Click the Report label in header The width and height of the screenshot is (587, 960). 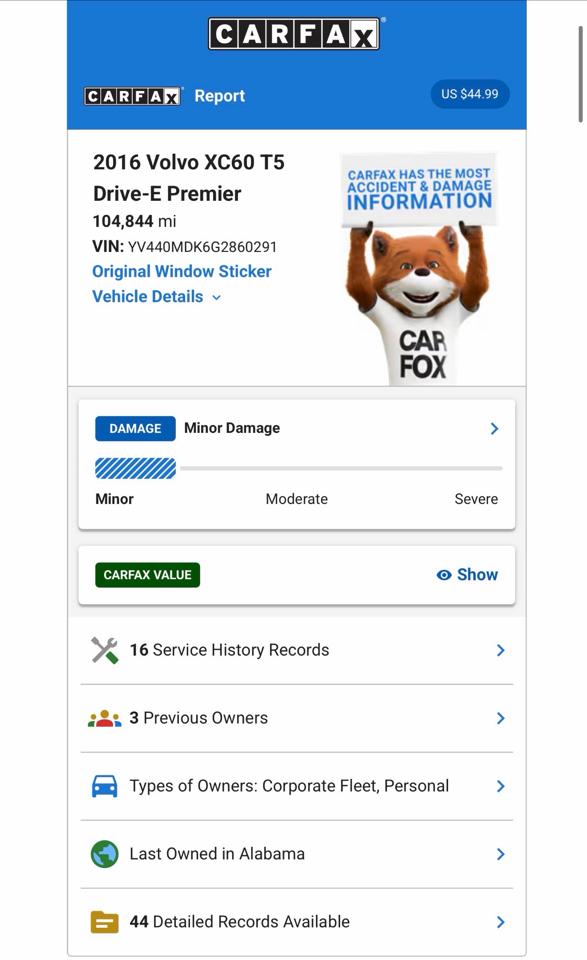click(x=220, y=96)
